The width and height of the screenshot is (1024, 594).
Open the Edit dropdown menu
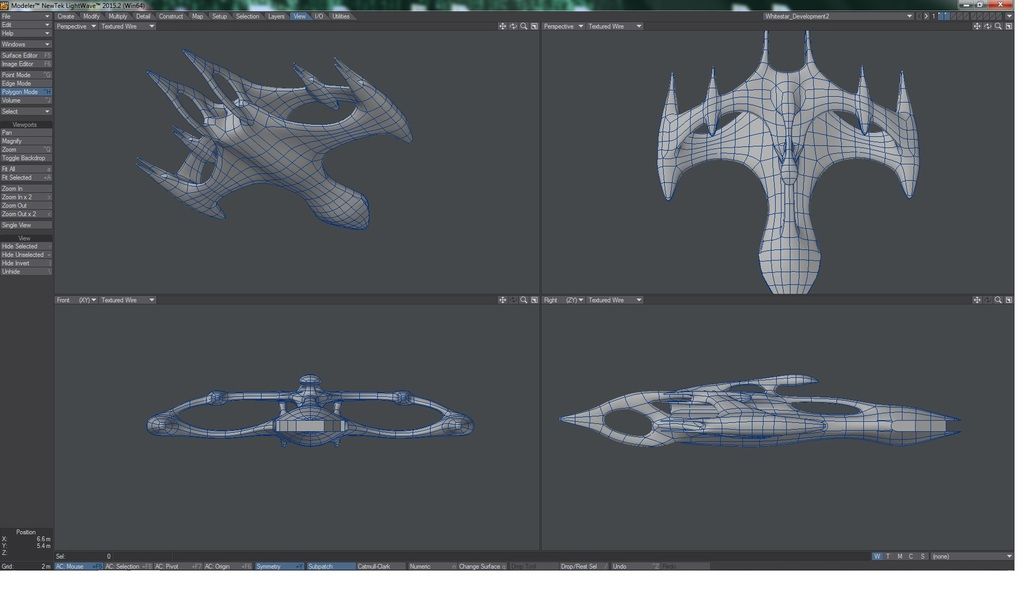click(26, 25)
